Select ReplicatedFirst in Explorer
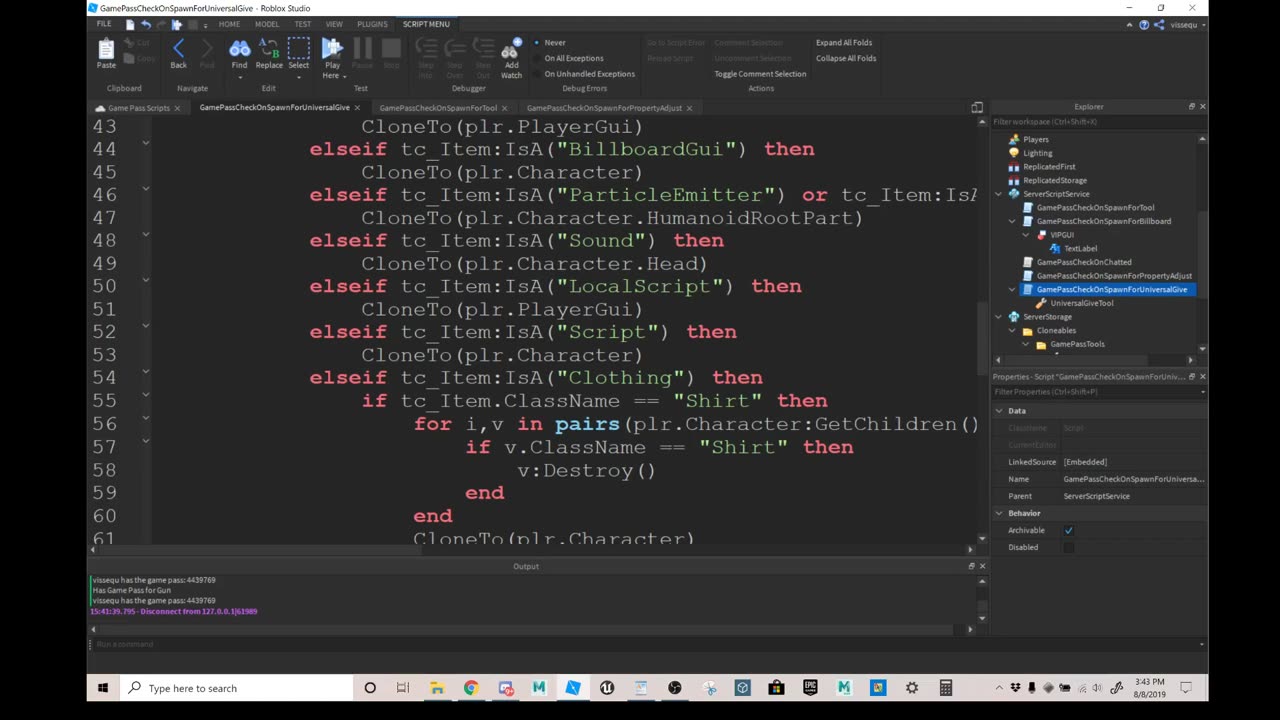 pos(1049,167)
